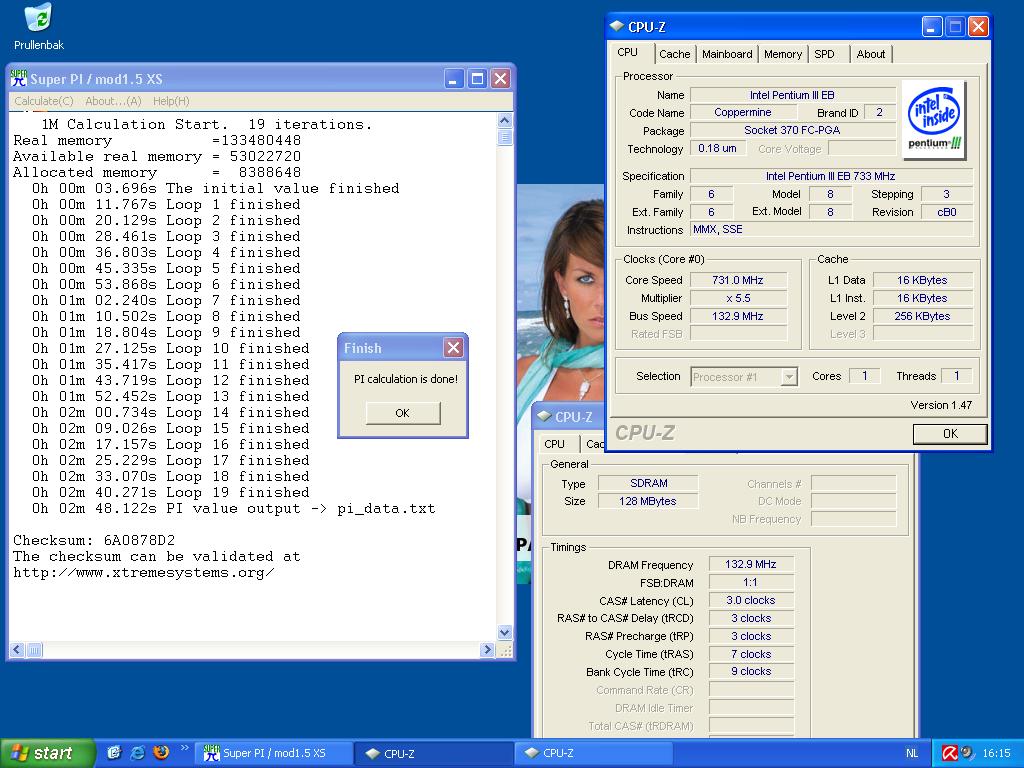The image size is (1024, 768).
Task: Click the Bank Cycle Time 9 clocks field
Action: [x=751, y=671]
